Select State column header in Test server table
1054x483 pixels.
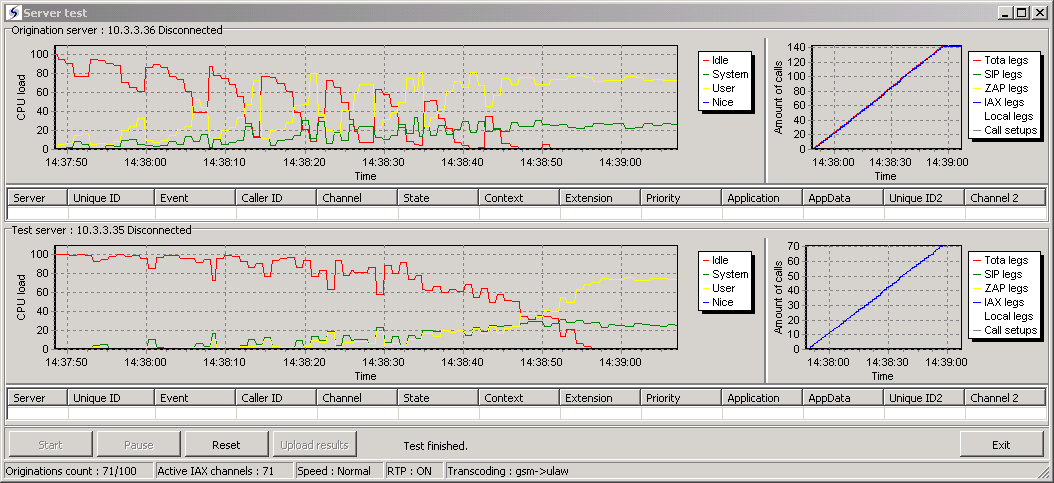tap(438, 398)
